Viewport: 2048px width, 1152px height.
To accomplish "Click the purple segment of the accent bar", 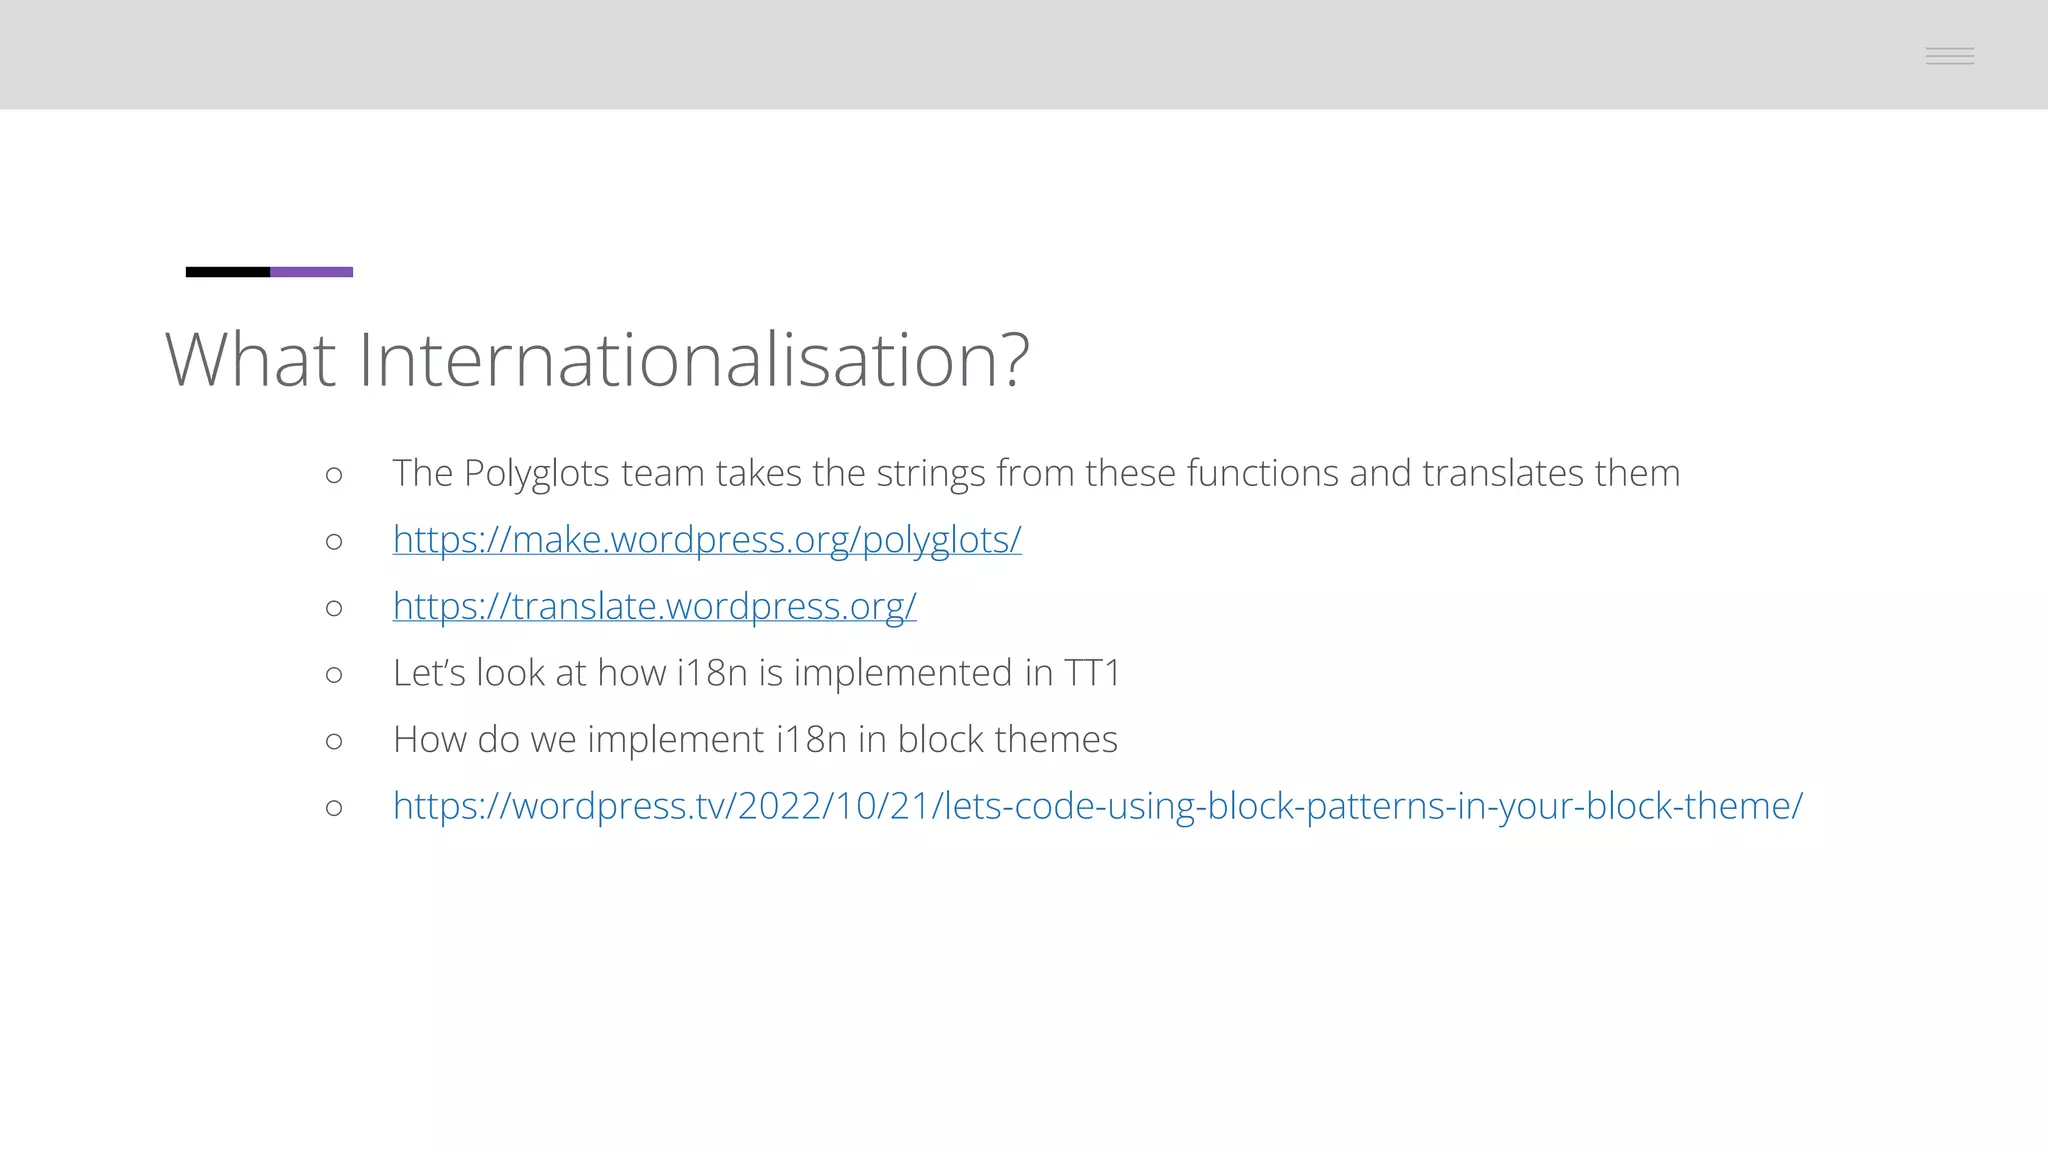I will [x=311, y=272].
